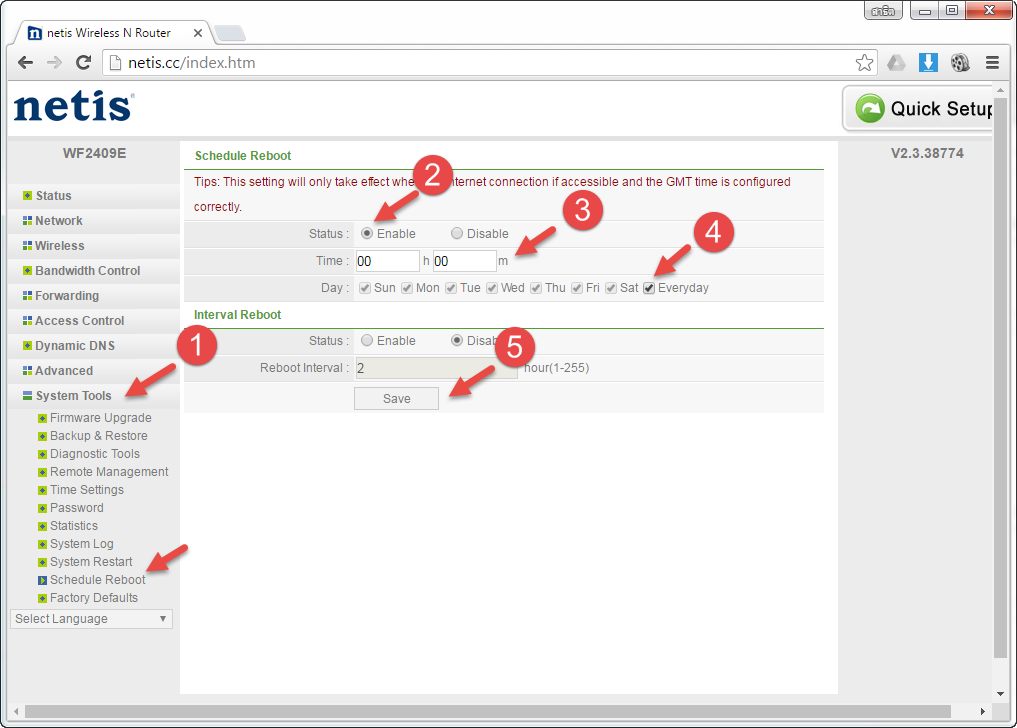Click the blue download arrow extension icon
The height and width of the screenshot is (728, 1017).
(928, 62)
